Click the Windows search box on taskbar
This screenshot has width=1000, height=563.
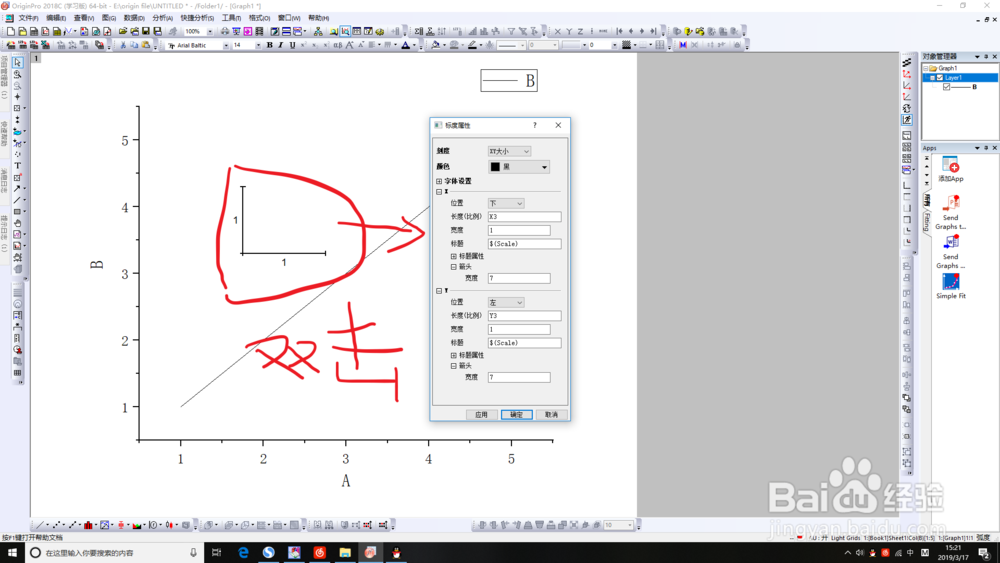(114, 553)
